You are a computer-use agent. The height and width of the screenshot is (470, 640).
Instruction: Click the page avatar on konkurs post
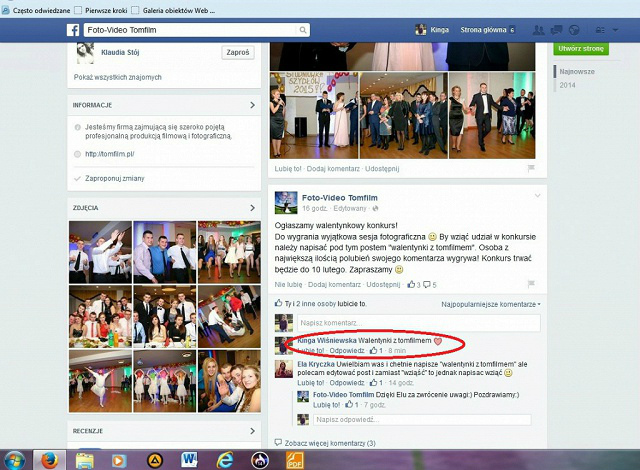[286, 202]
